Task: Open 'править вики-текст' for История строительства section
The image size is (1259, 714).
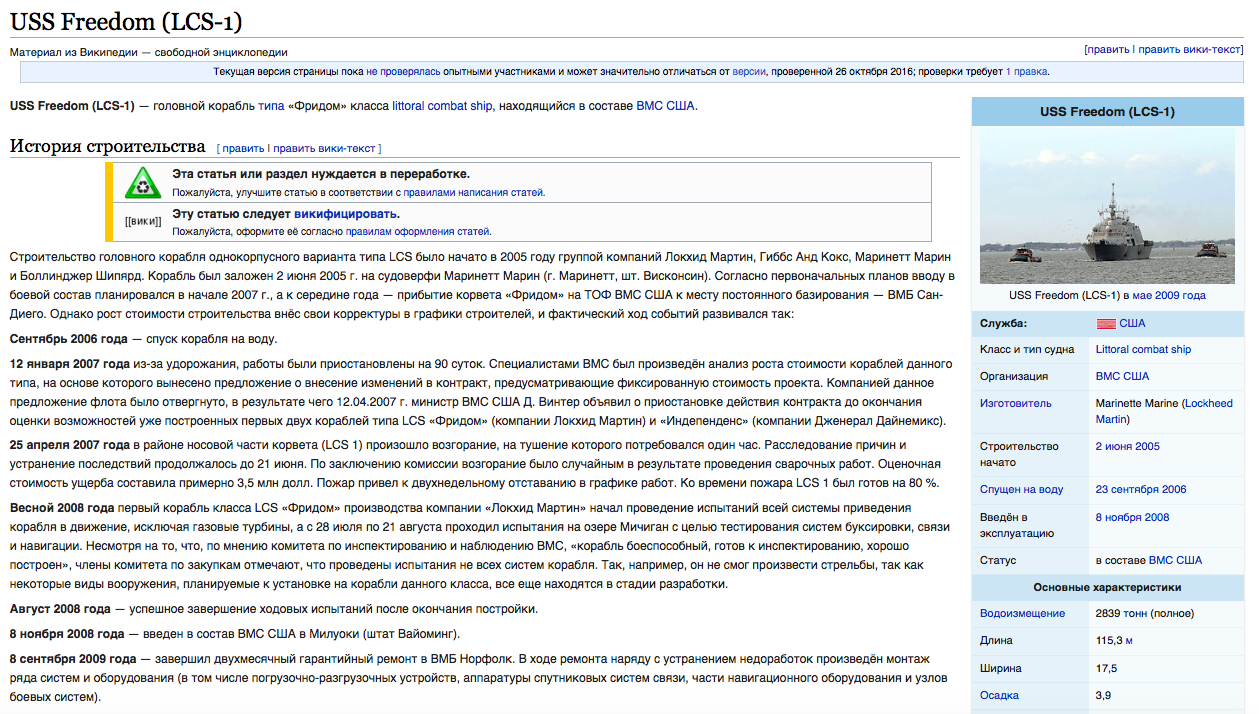Action: (325, 148)
